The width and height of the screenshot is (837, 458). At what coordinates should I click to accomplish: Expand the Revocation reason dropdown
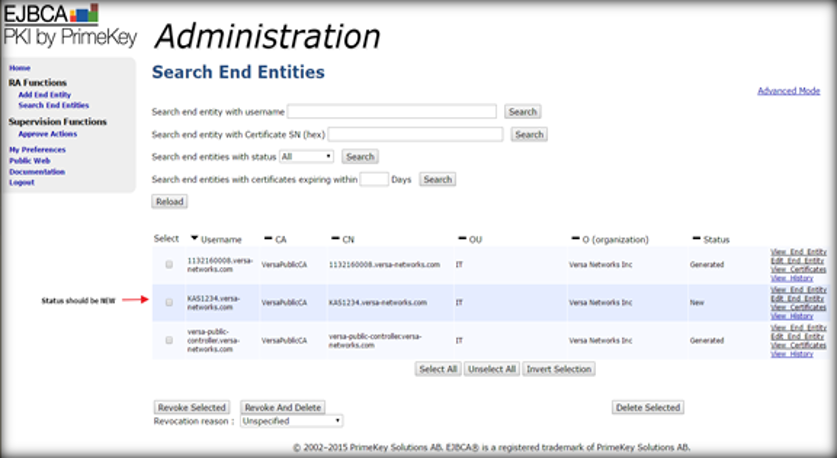(291, 421)
